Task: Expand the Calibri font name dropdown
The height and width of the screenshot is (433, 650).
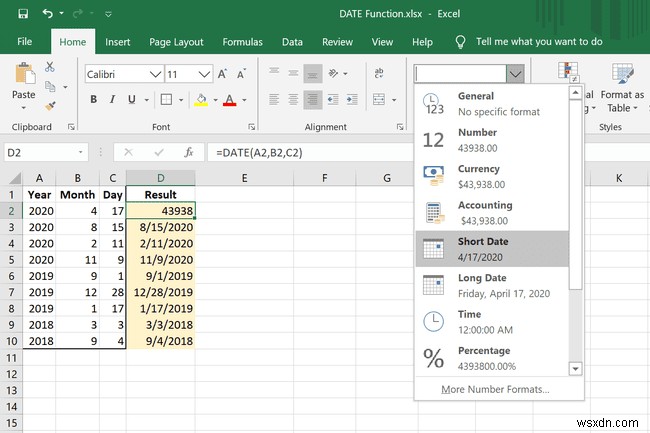Action: click(155, 74)
